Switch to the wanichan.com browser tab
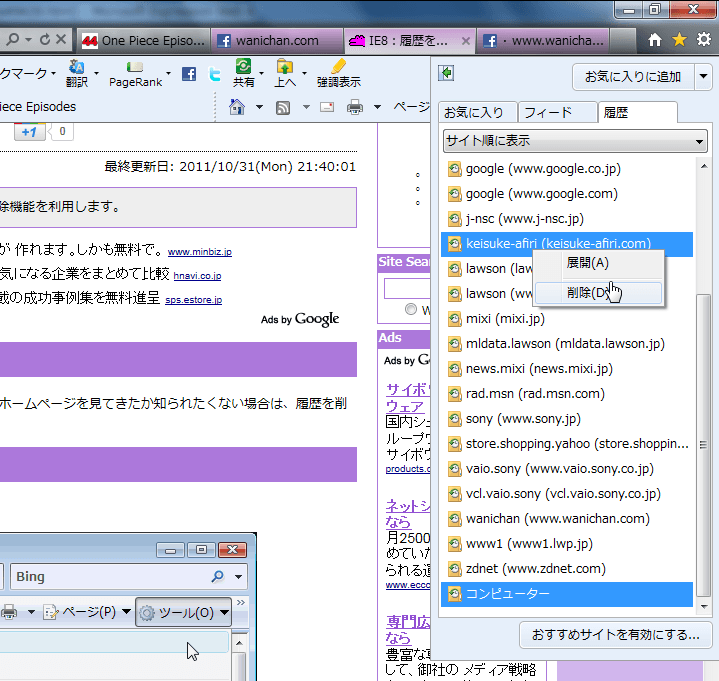719x681 pixels. tap(277, 41)
